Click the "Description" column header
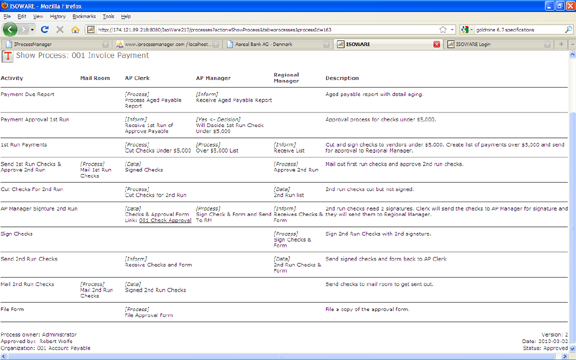Screen dimensions: 576x360 coord(342,78)
